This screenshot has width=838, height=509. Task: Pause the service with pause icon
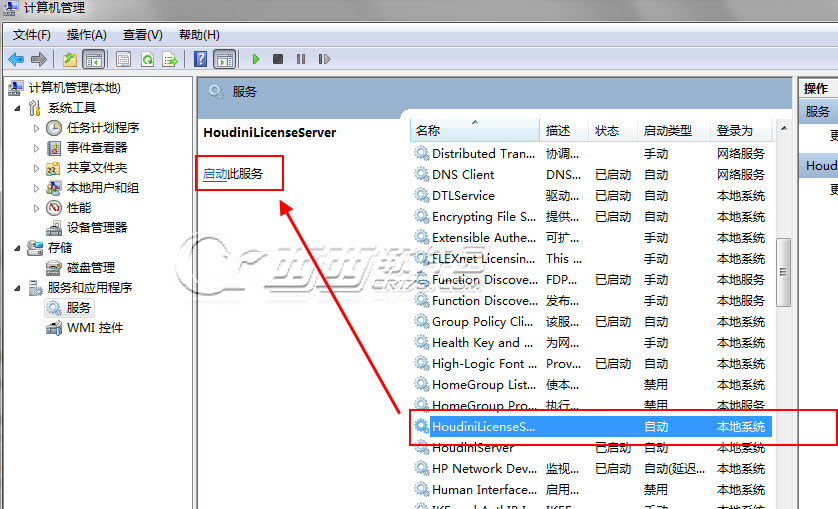[301, 59]
